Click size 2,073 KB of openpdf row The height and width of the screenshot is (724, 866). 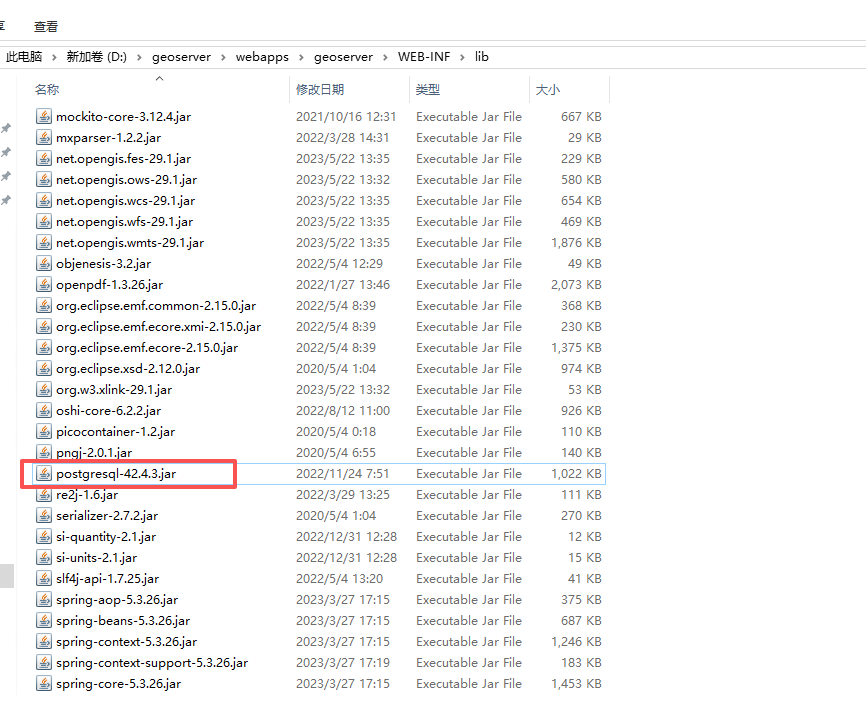[x=576, y=285]
